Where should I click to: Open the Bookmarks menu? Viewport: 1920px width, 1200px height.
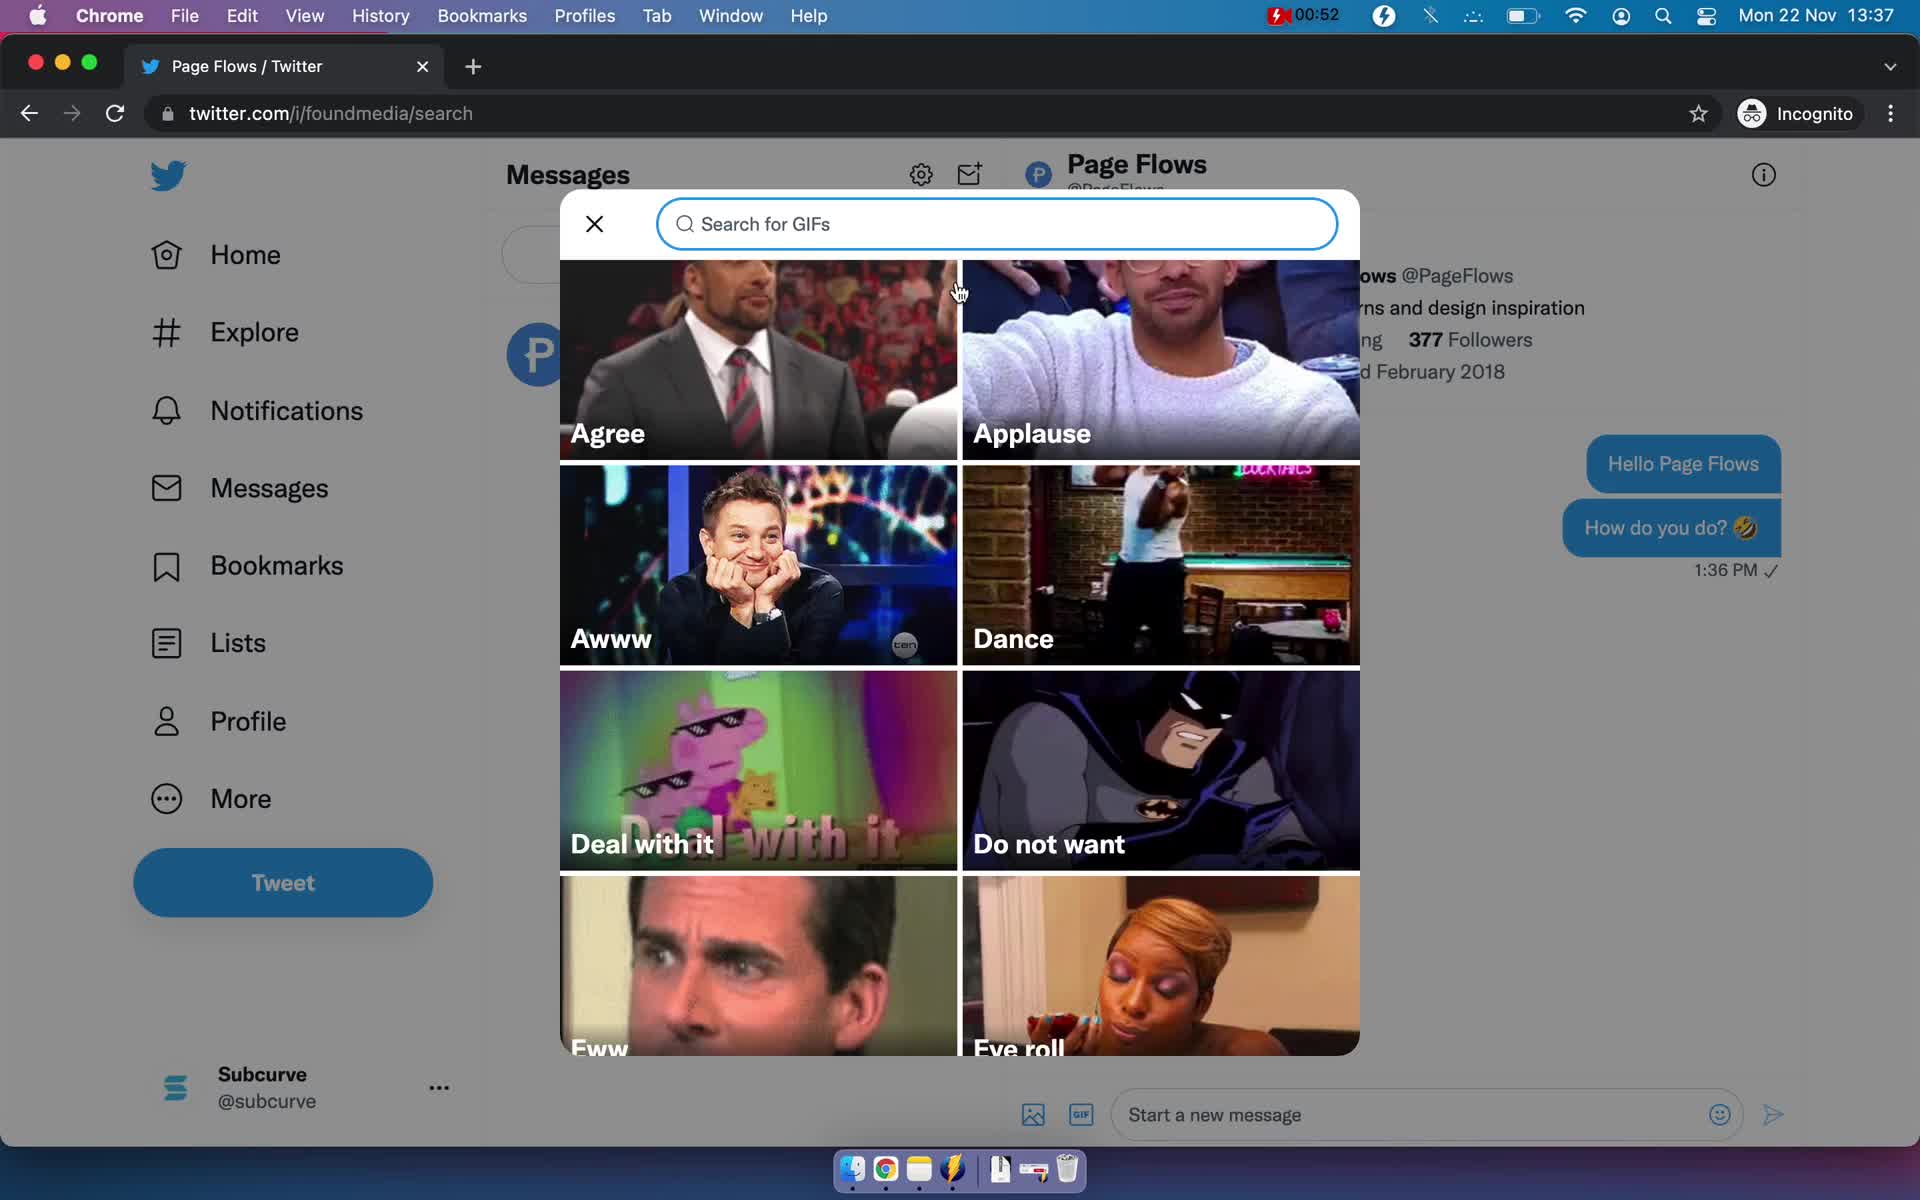[x=482, y=16]
